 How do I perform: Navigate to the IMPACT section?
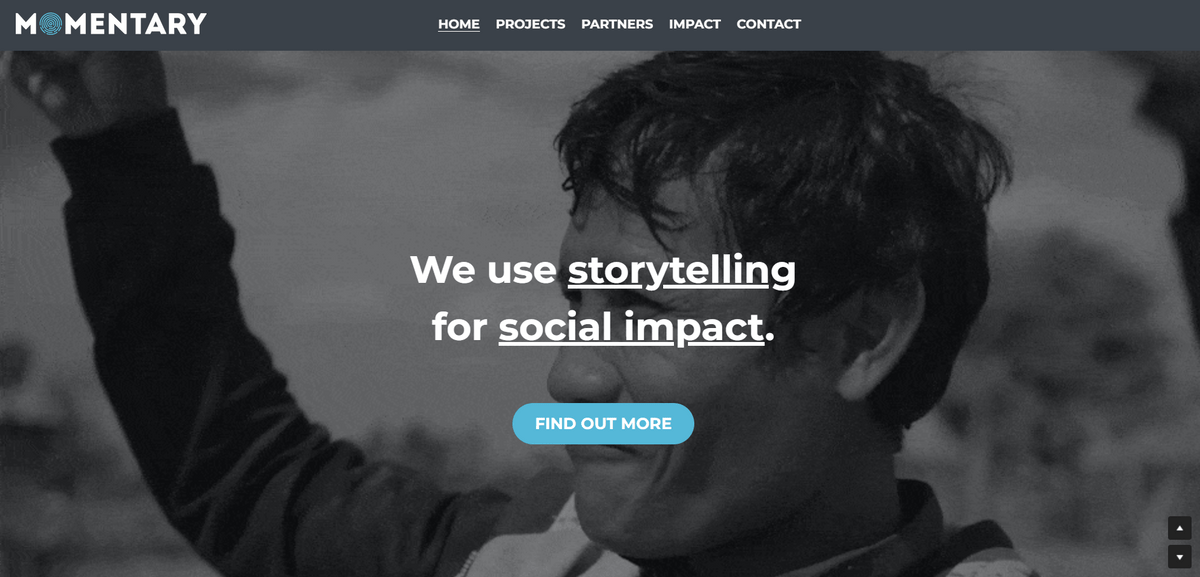pyautogui.click(x=695, y=24)
